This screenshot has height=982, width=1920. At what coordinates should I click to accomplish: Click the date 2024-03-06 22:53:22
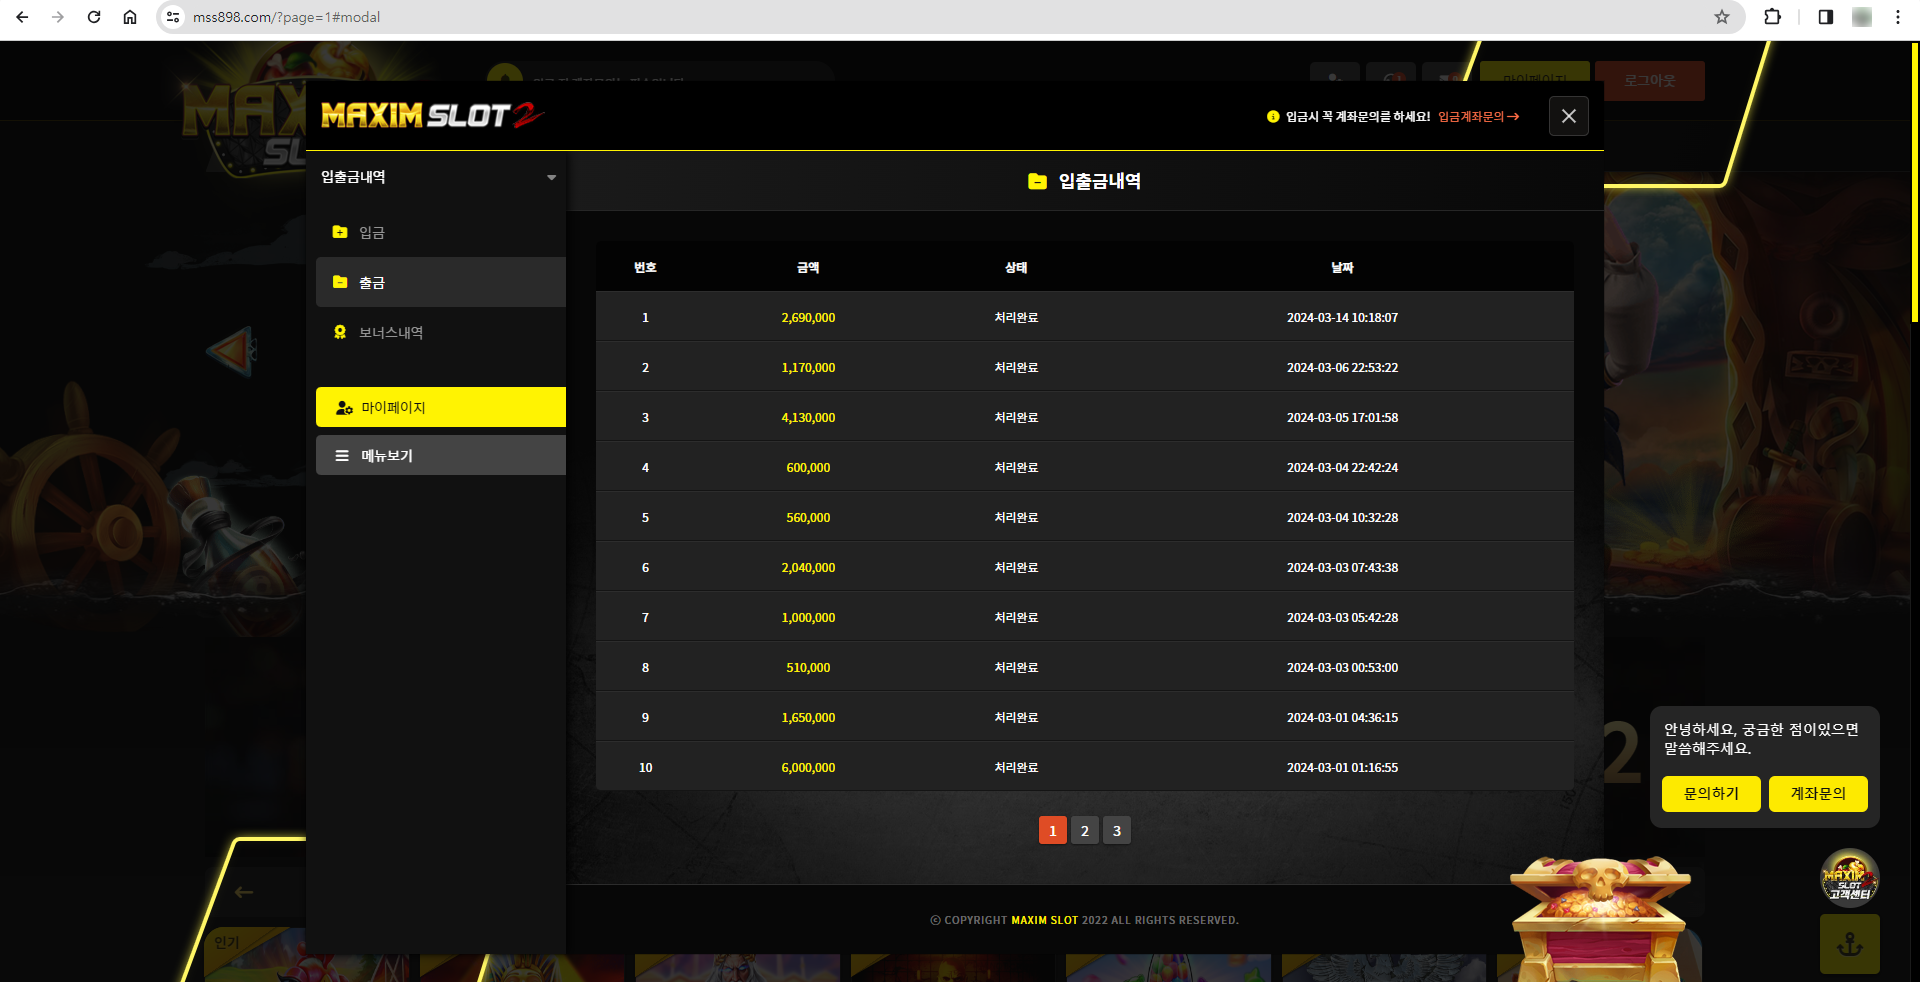1342,368
